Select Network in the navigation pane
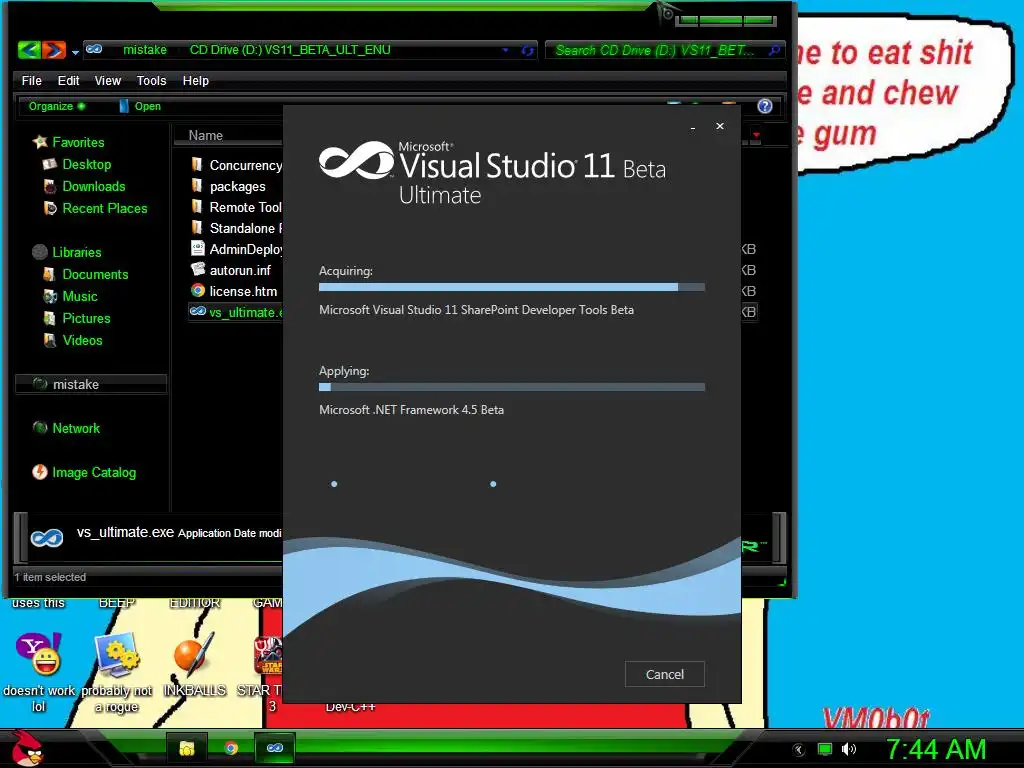This screenshot has width=1024, height=768. pos(76,428)
